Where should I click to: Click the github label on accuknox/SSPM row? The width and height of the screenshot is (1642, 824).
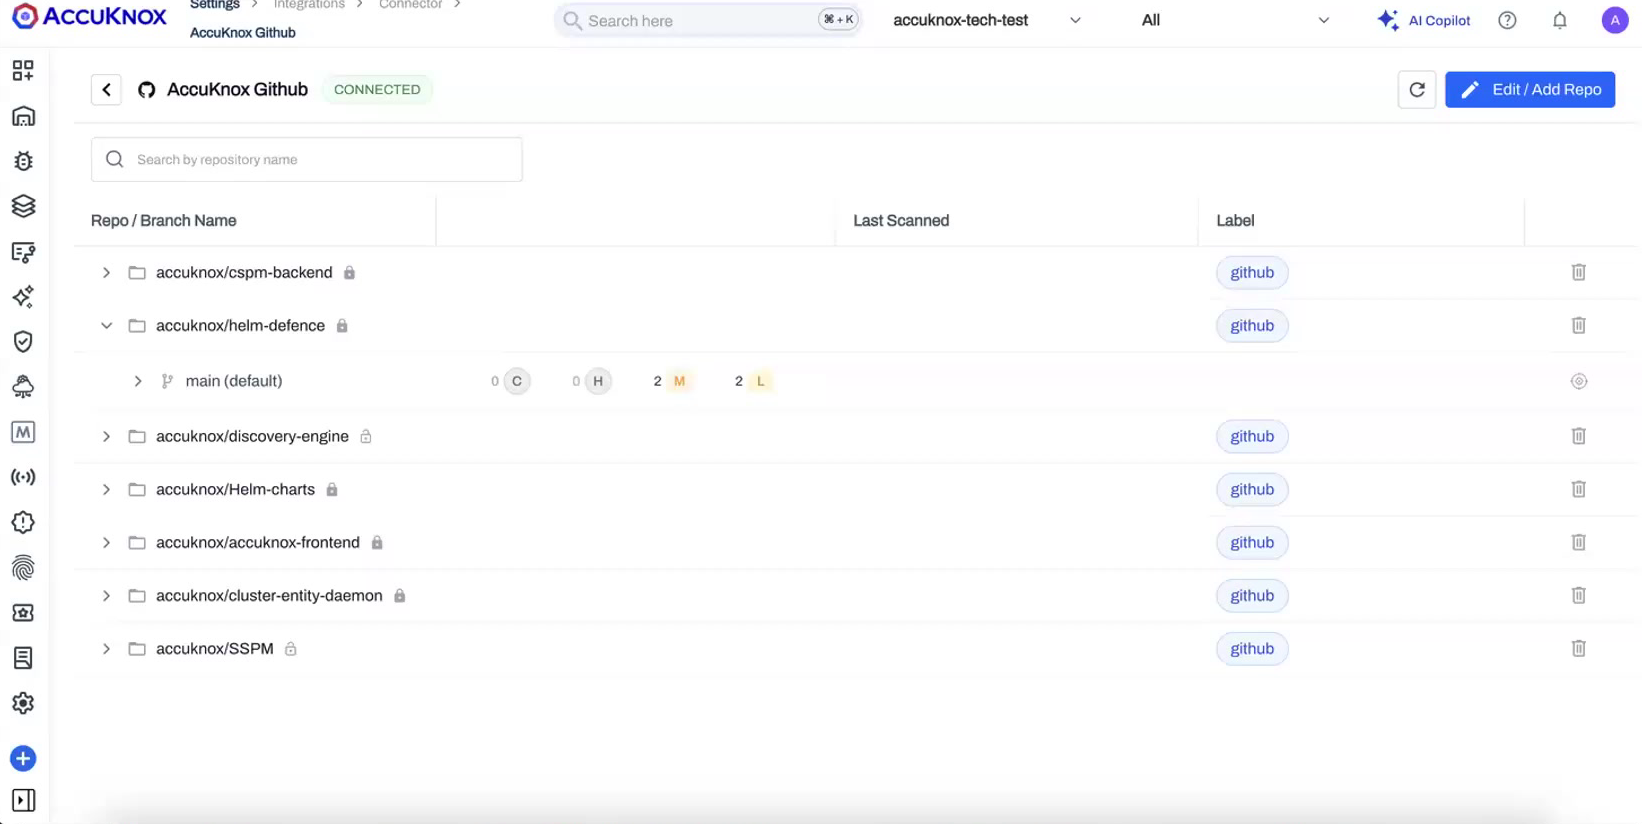1252,649
